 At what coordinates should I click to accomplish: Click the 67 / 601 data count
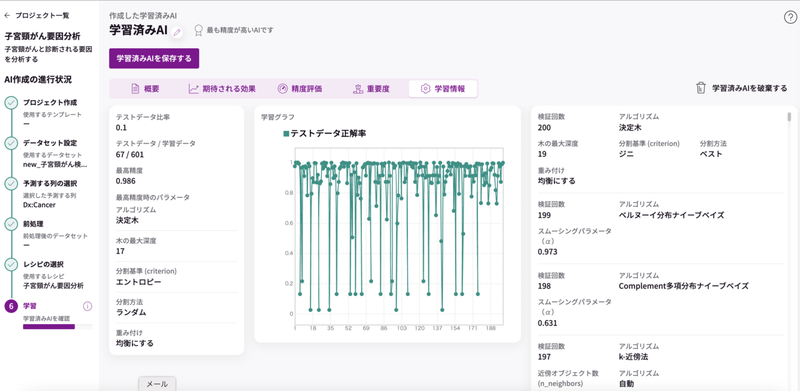(130, 154)
